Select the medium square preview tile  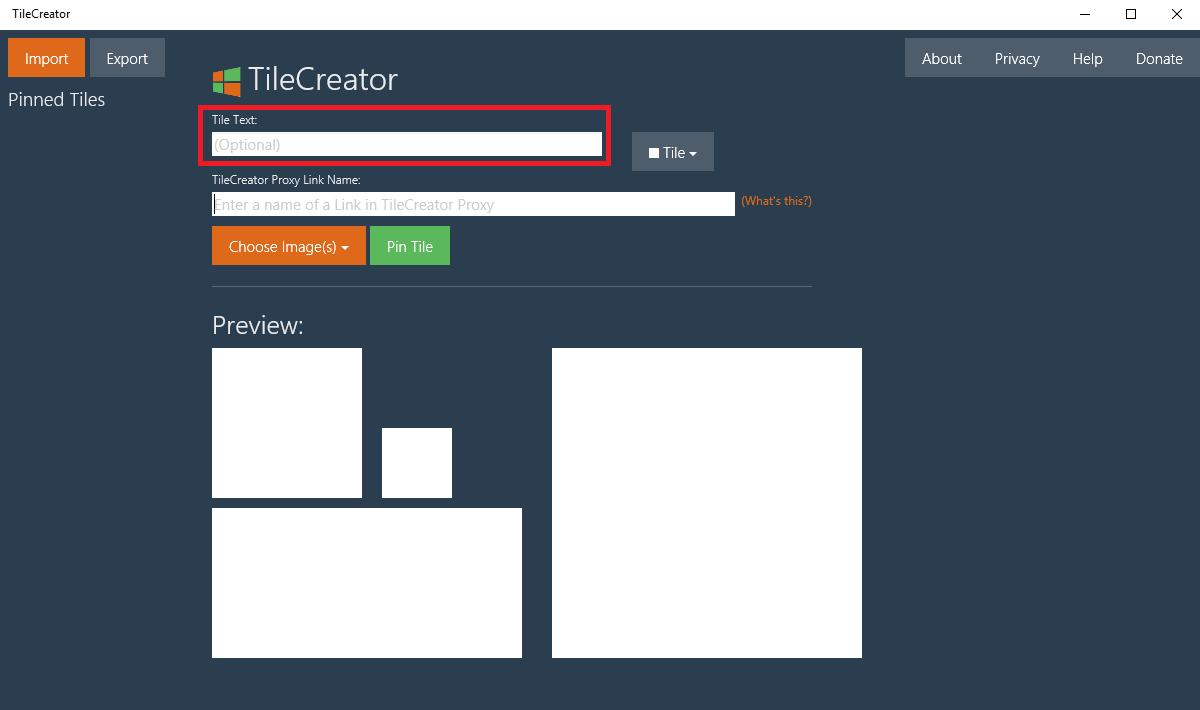[287, 422]
